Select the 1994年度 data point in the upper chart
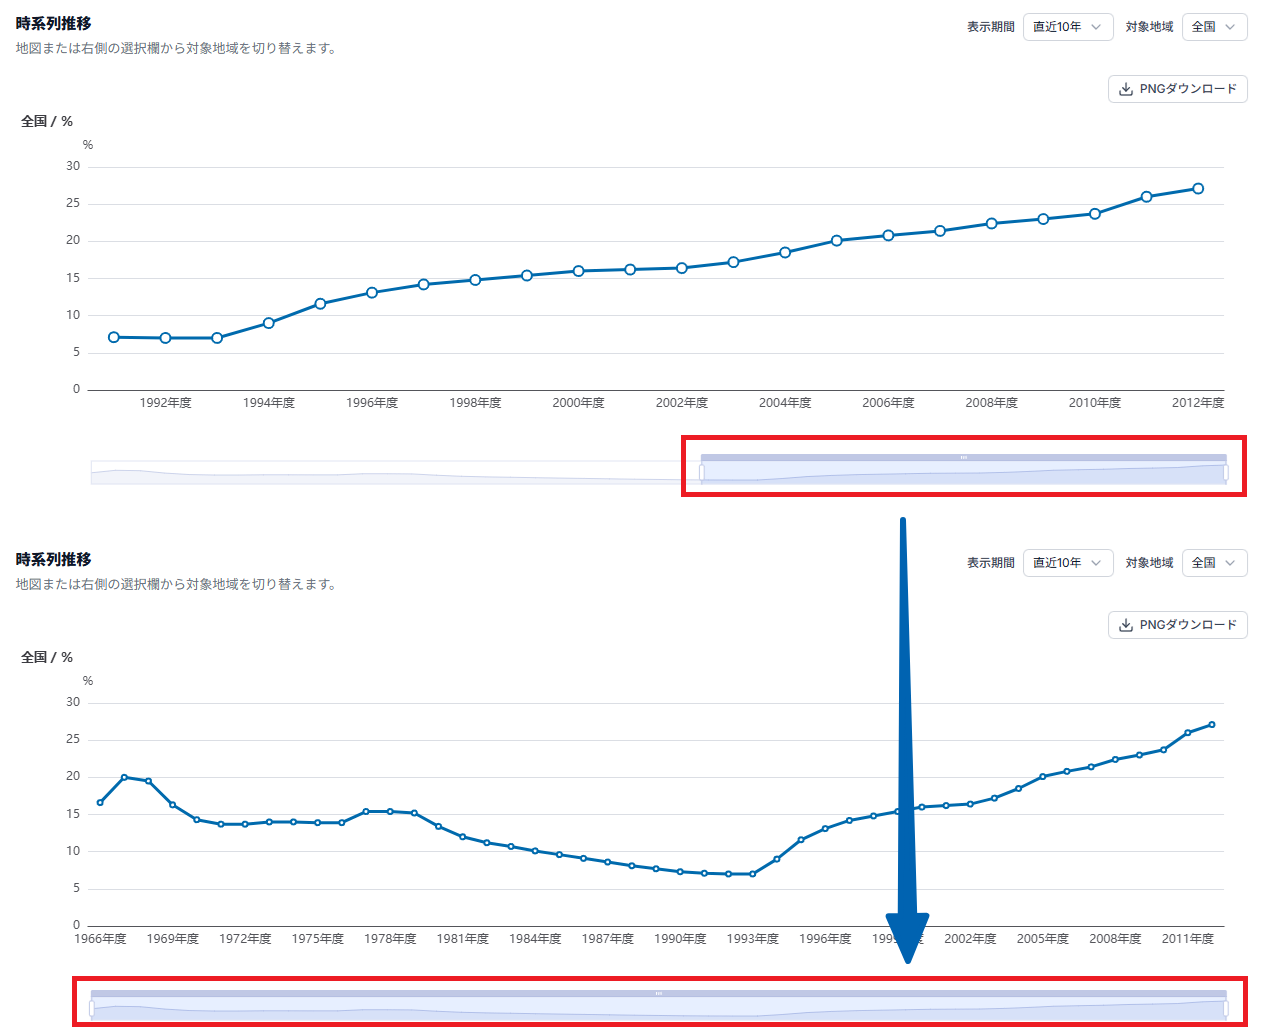Screen dimensions: 1270x1034 coord(269,323)
